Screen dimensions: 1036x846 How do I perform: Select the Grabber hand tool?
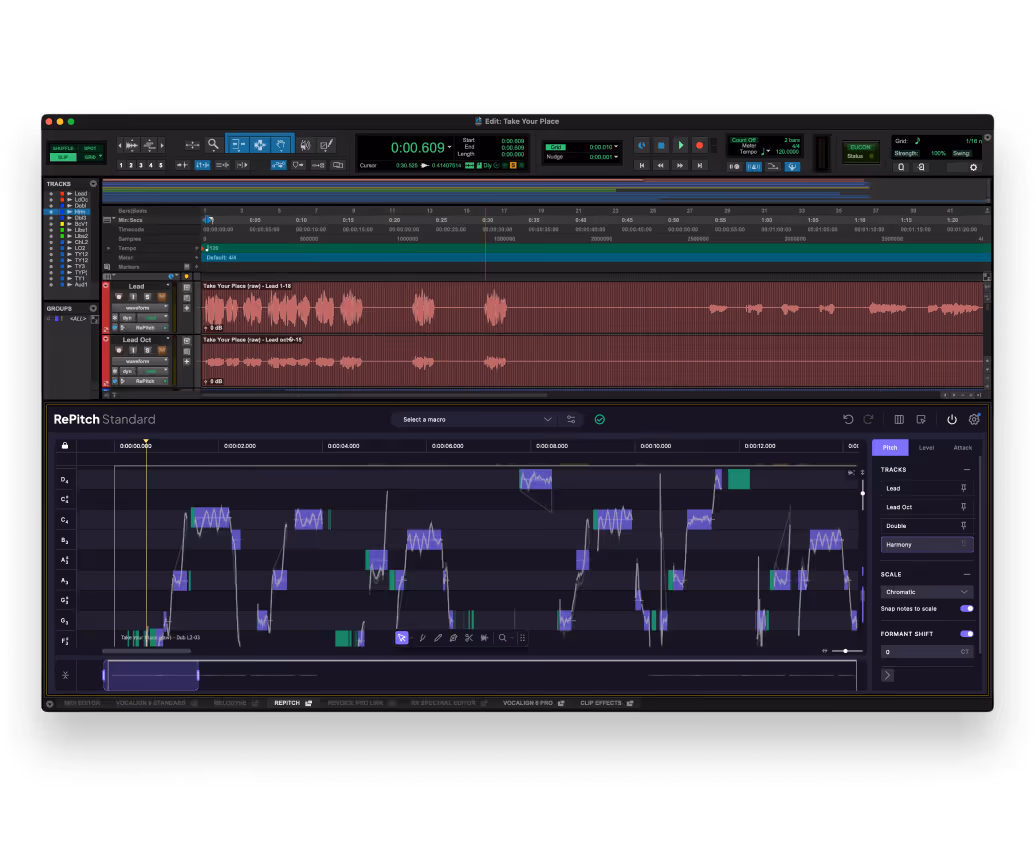coord(281,144)
